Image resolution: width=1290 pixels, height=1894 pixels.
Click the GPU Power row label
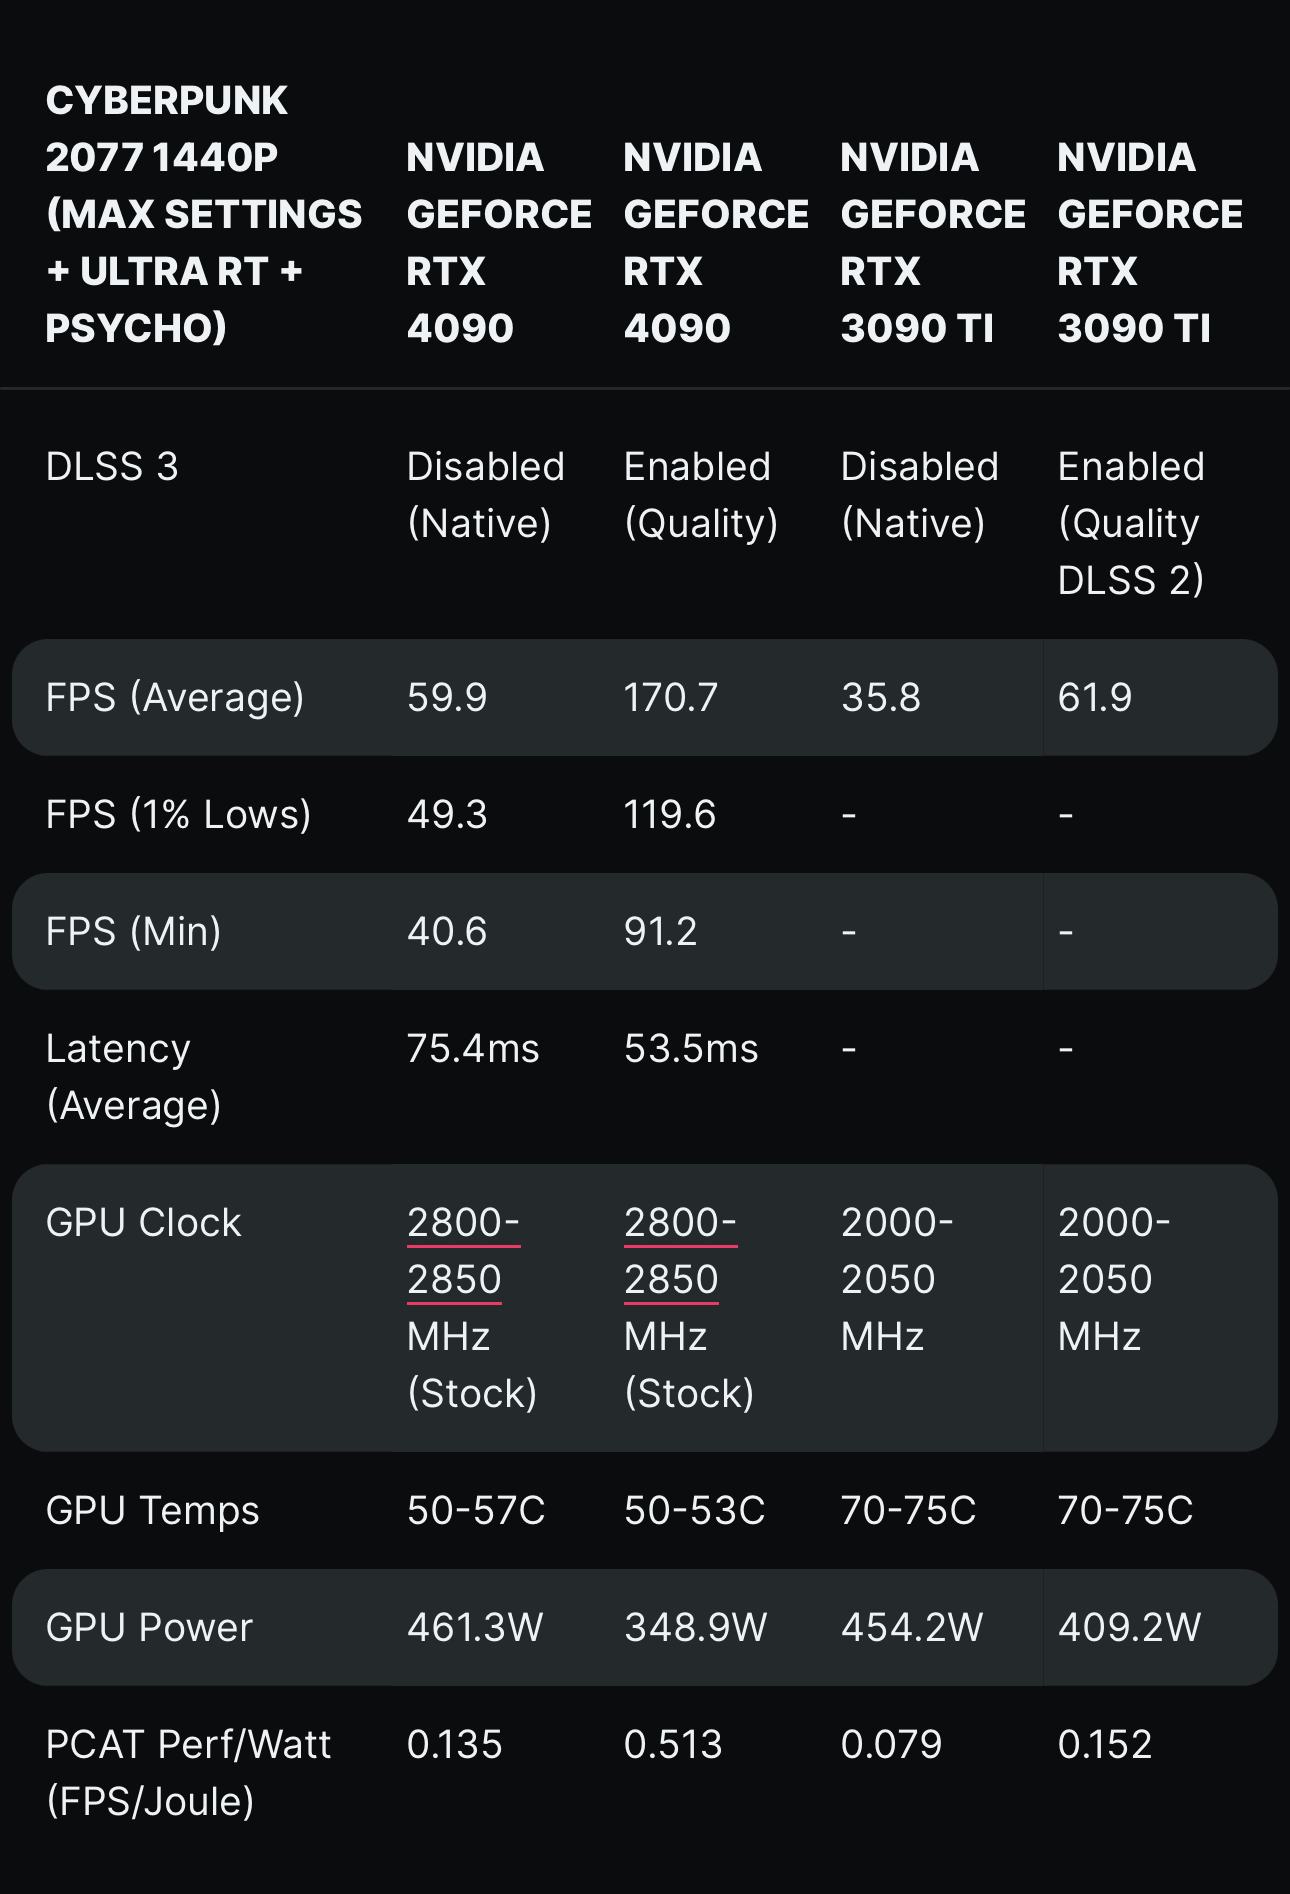click(x=149, y=1627)
